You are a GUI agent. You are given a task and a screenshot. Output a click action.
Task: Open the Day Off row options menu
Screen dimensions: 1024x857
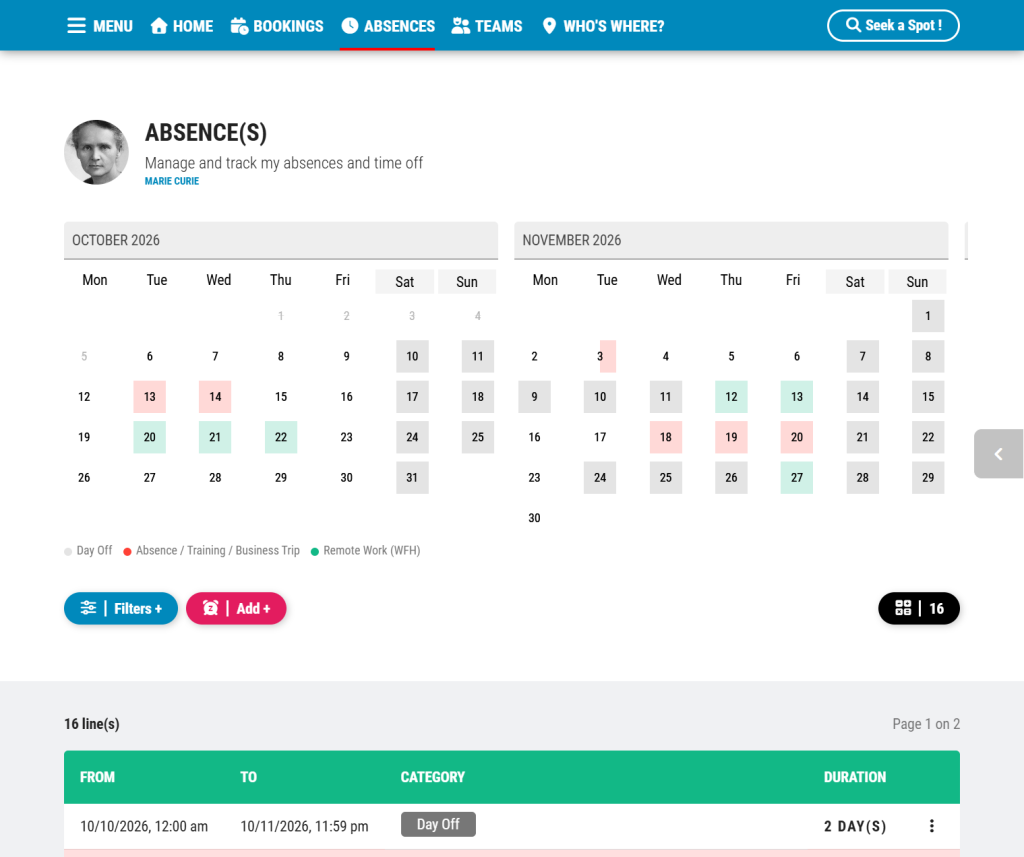pos(932,826)
